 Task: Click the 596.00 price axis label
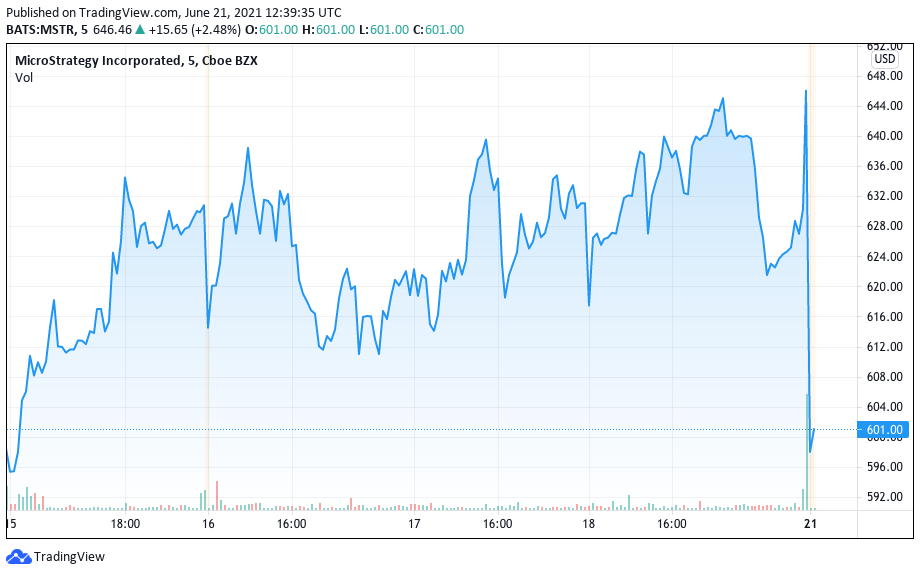tap(884, 467)
